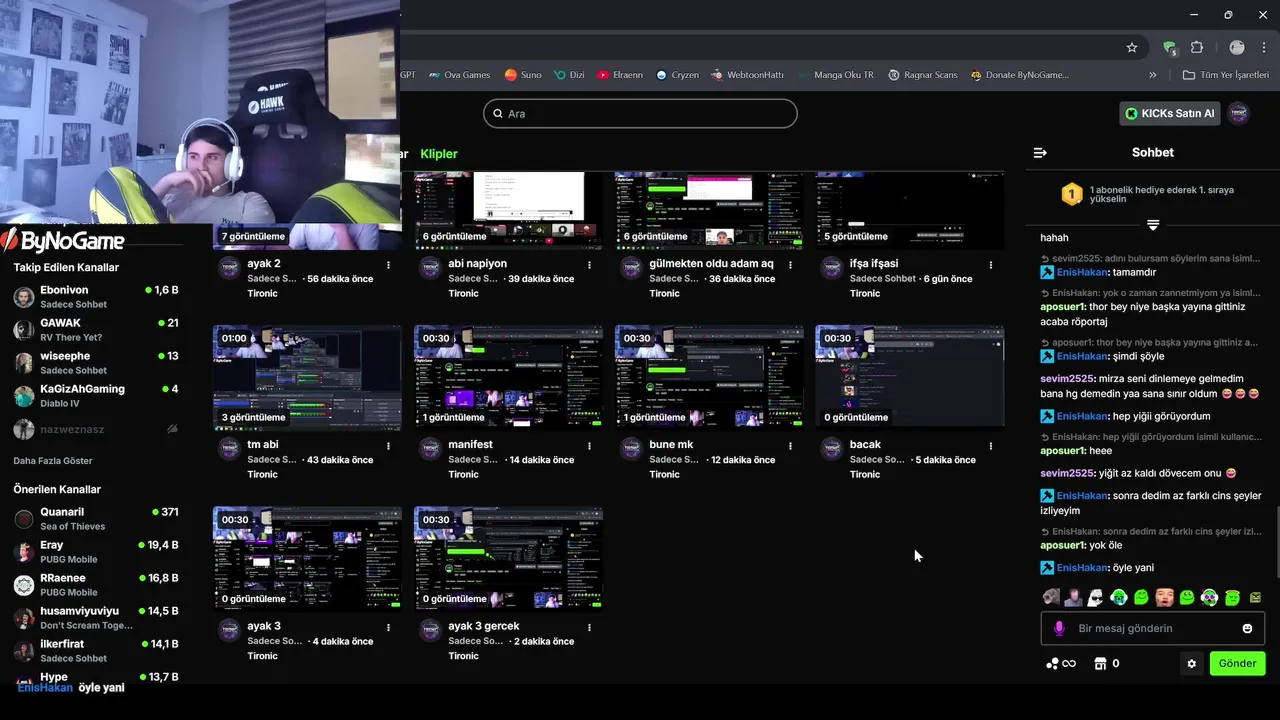
Task: Insert the shouting face emote
Action: (x=1164, y=598)
